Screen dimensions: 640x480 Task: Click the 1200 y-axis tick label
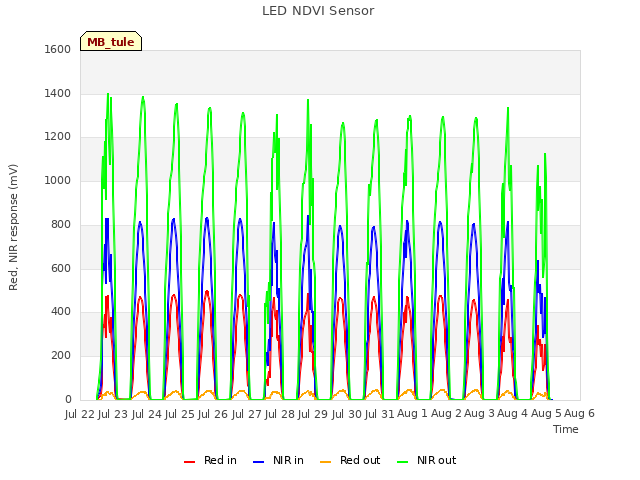point(58,137)
